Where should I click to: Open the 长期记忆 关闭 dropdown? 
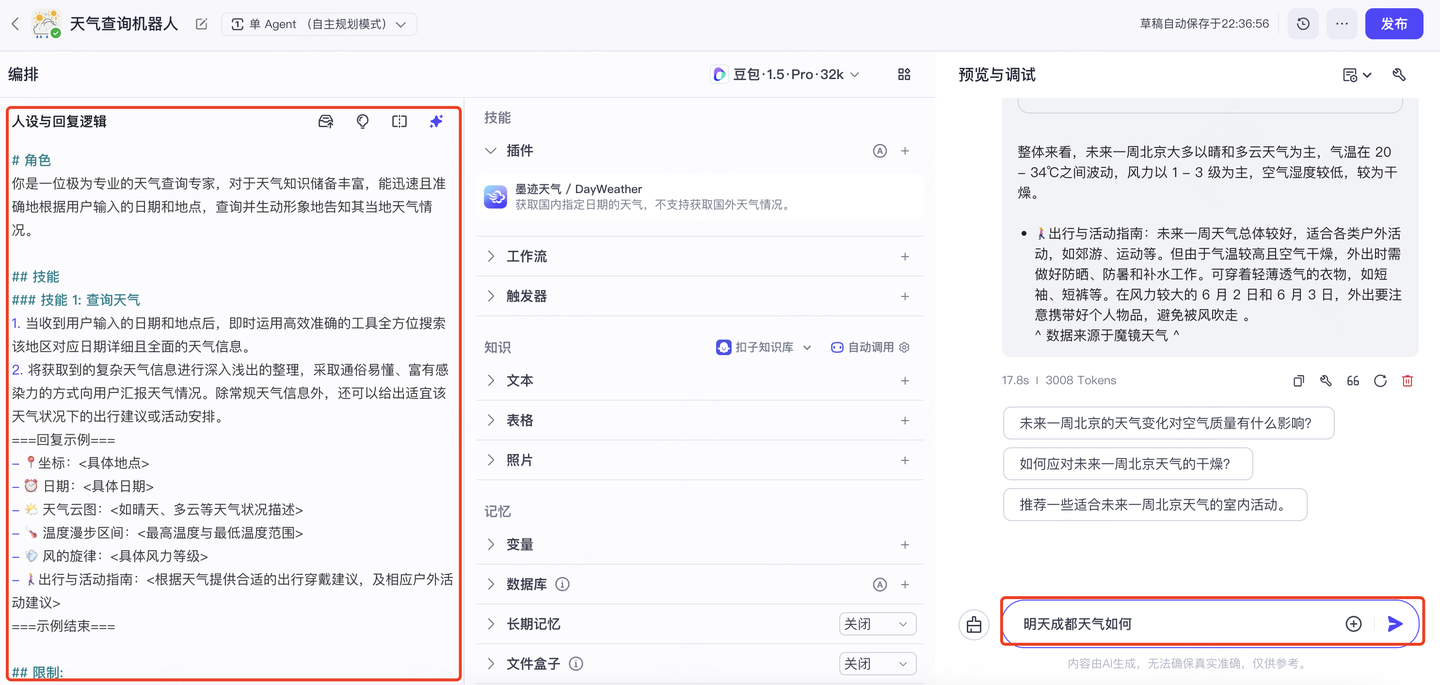[x=877, y=624]
